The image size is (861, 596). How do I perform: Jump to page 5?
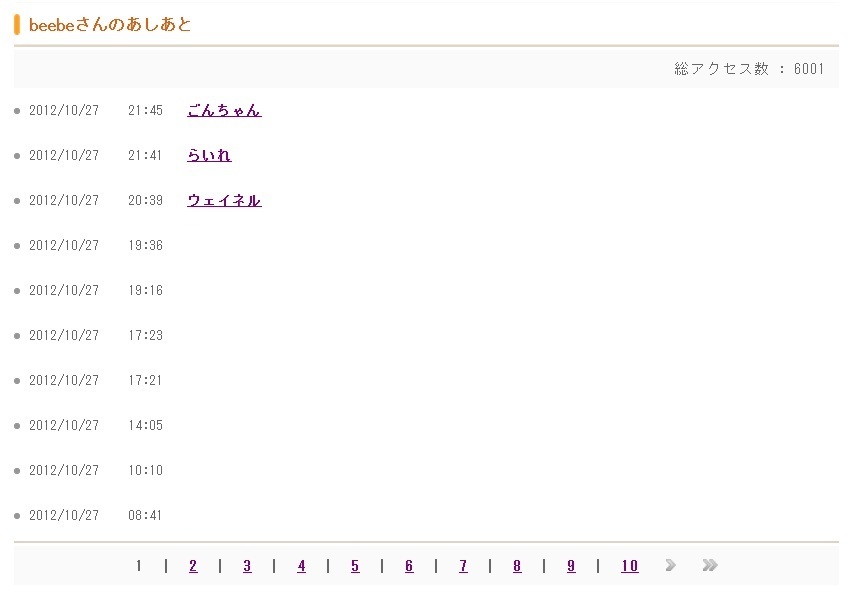(x=355, y=567)
